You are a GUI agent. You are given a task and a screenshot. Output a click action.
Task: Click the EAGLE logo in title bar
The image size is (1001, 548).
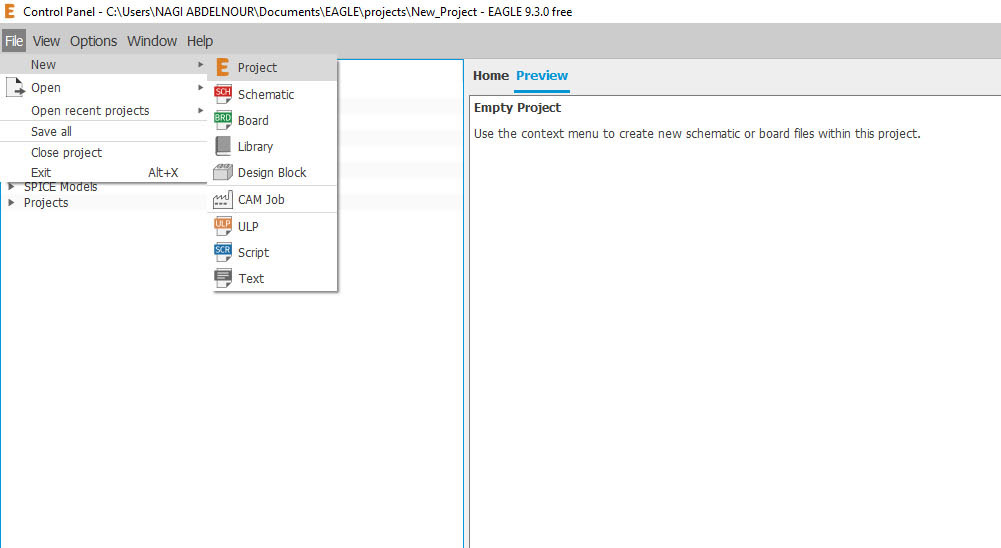click(x=10, y=11)
